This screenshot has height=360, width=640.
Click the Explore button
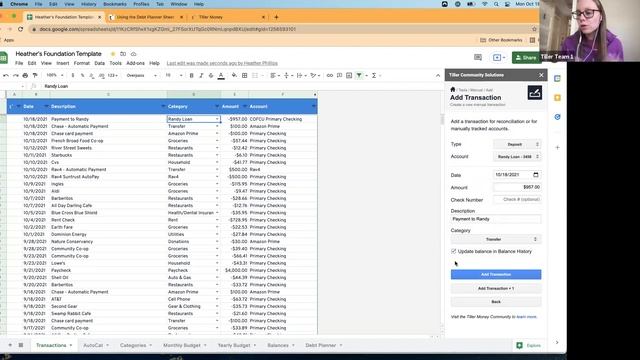pyautogui.click(x=529, y=345)
